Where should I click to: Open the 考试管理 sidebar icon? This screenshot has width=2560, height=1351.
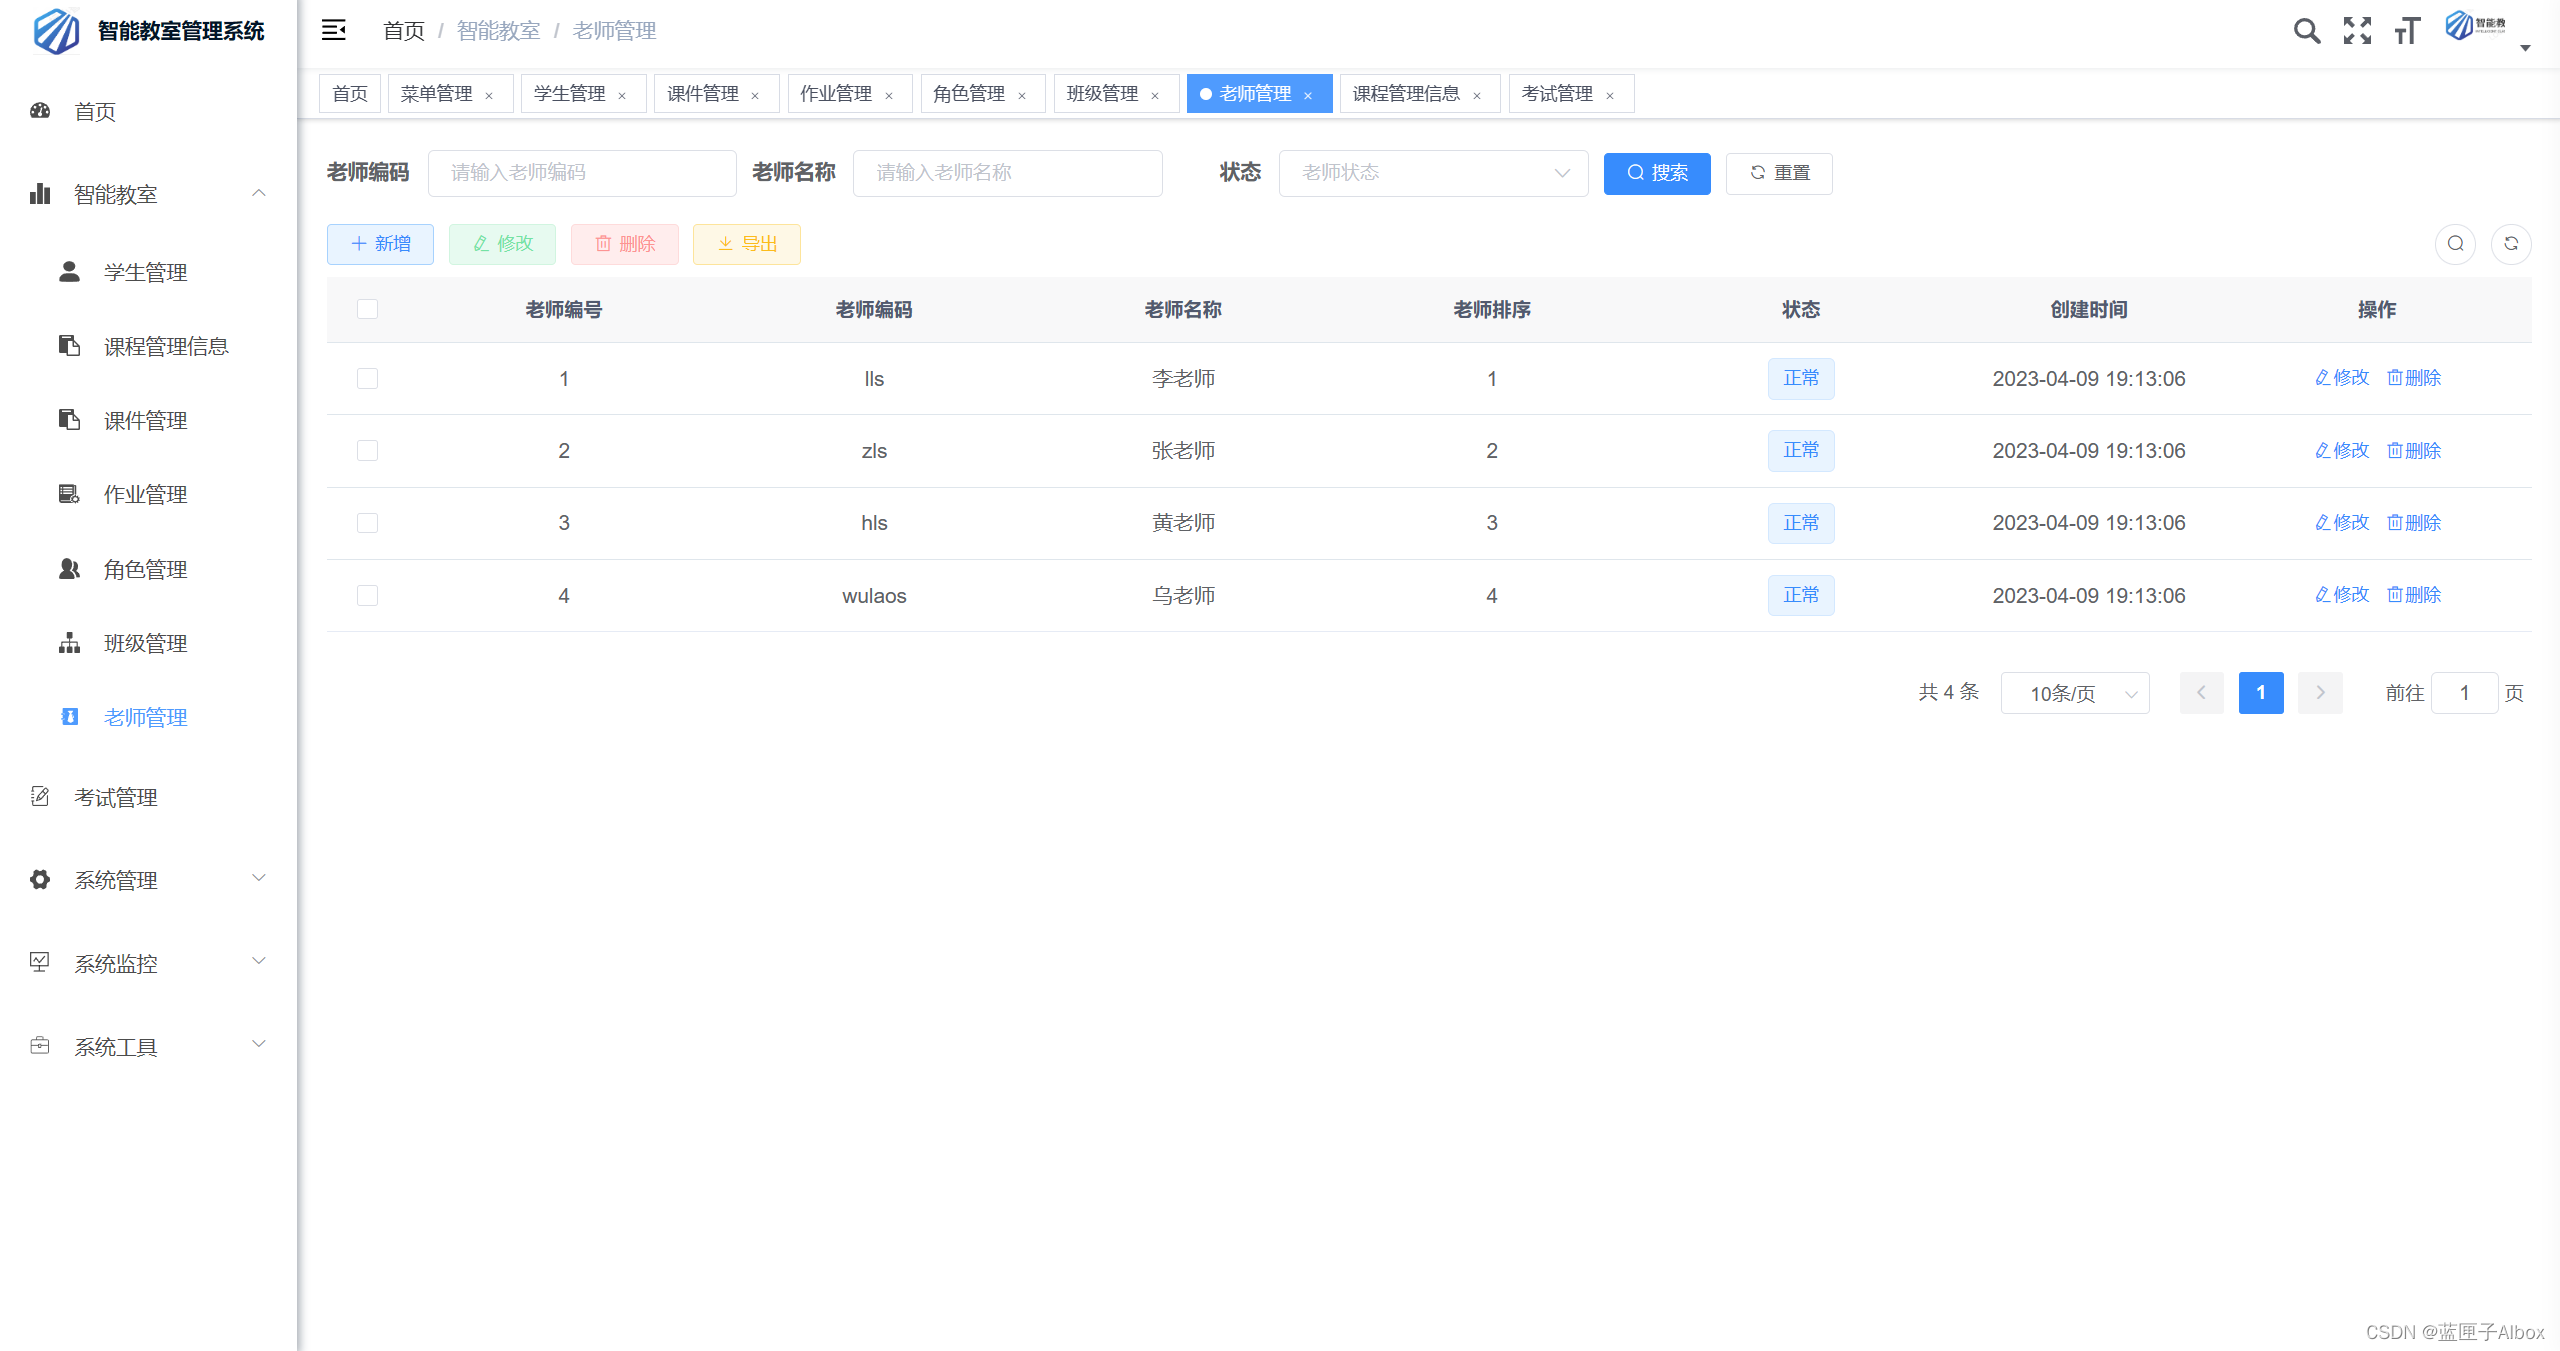(x=39, y=796)
